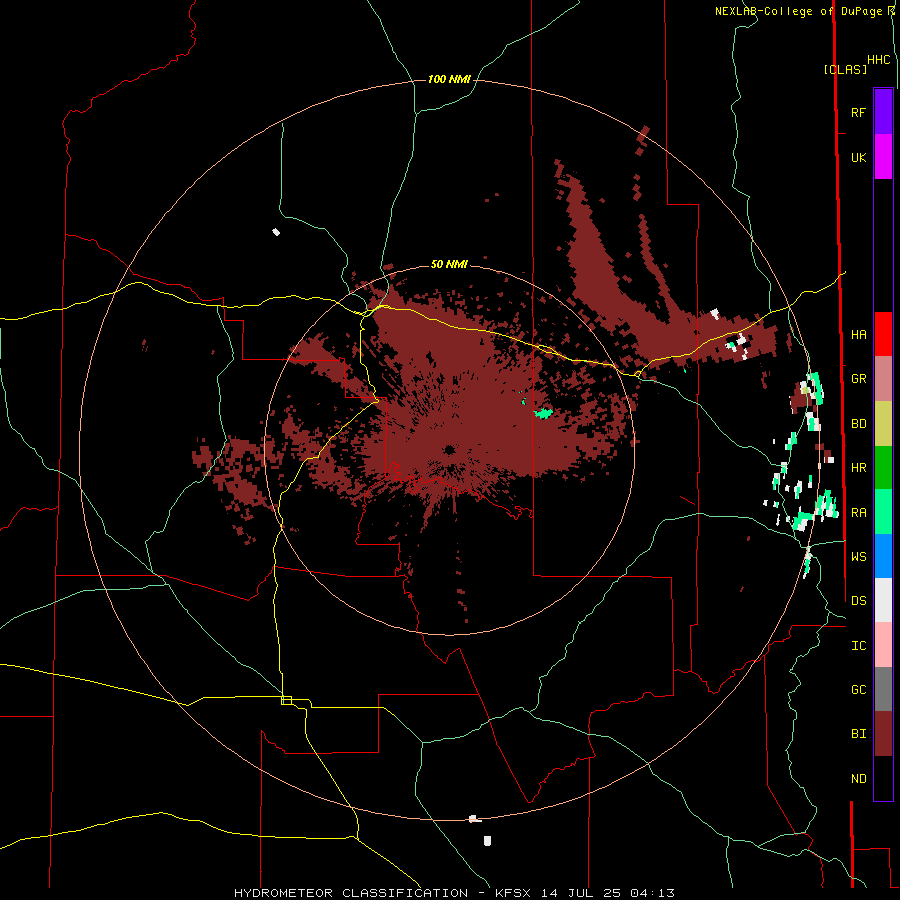Screen dimensions: 900x900
Task: Click the RF purple legend swatch
Action: point(883,112)
